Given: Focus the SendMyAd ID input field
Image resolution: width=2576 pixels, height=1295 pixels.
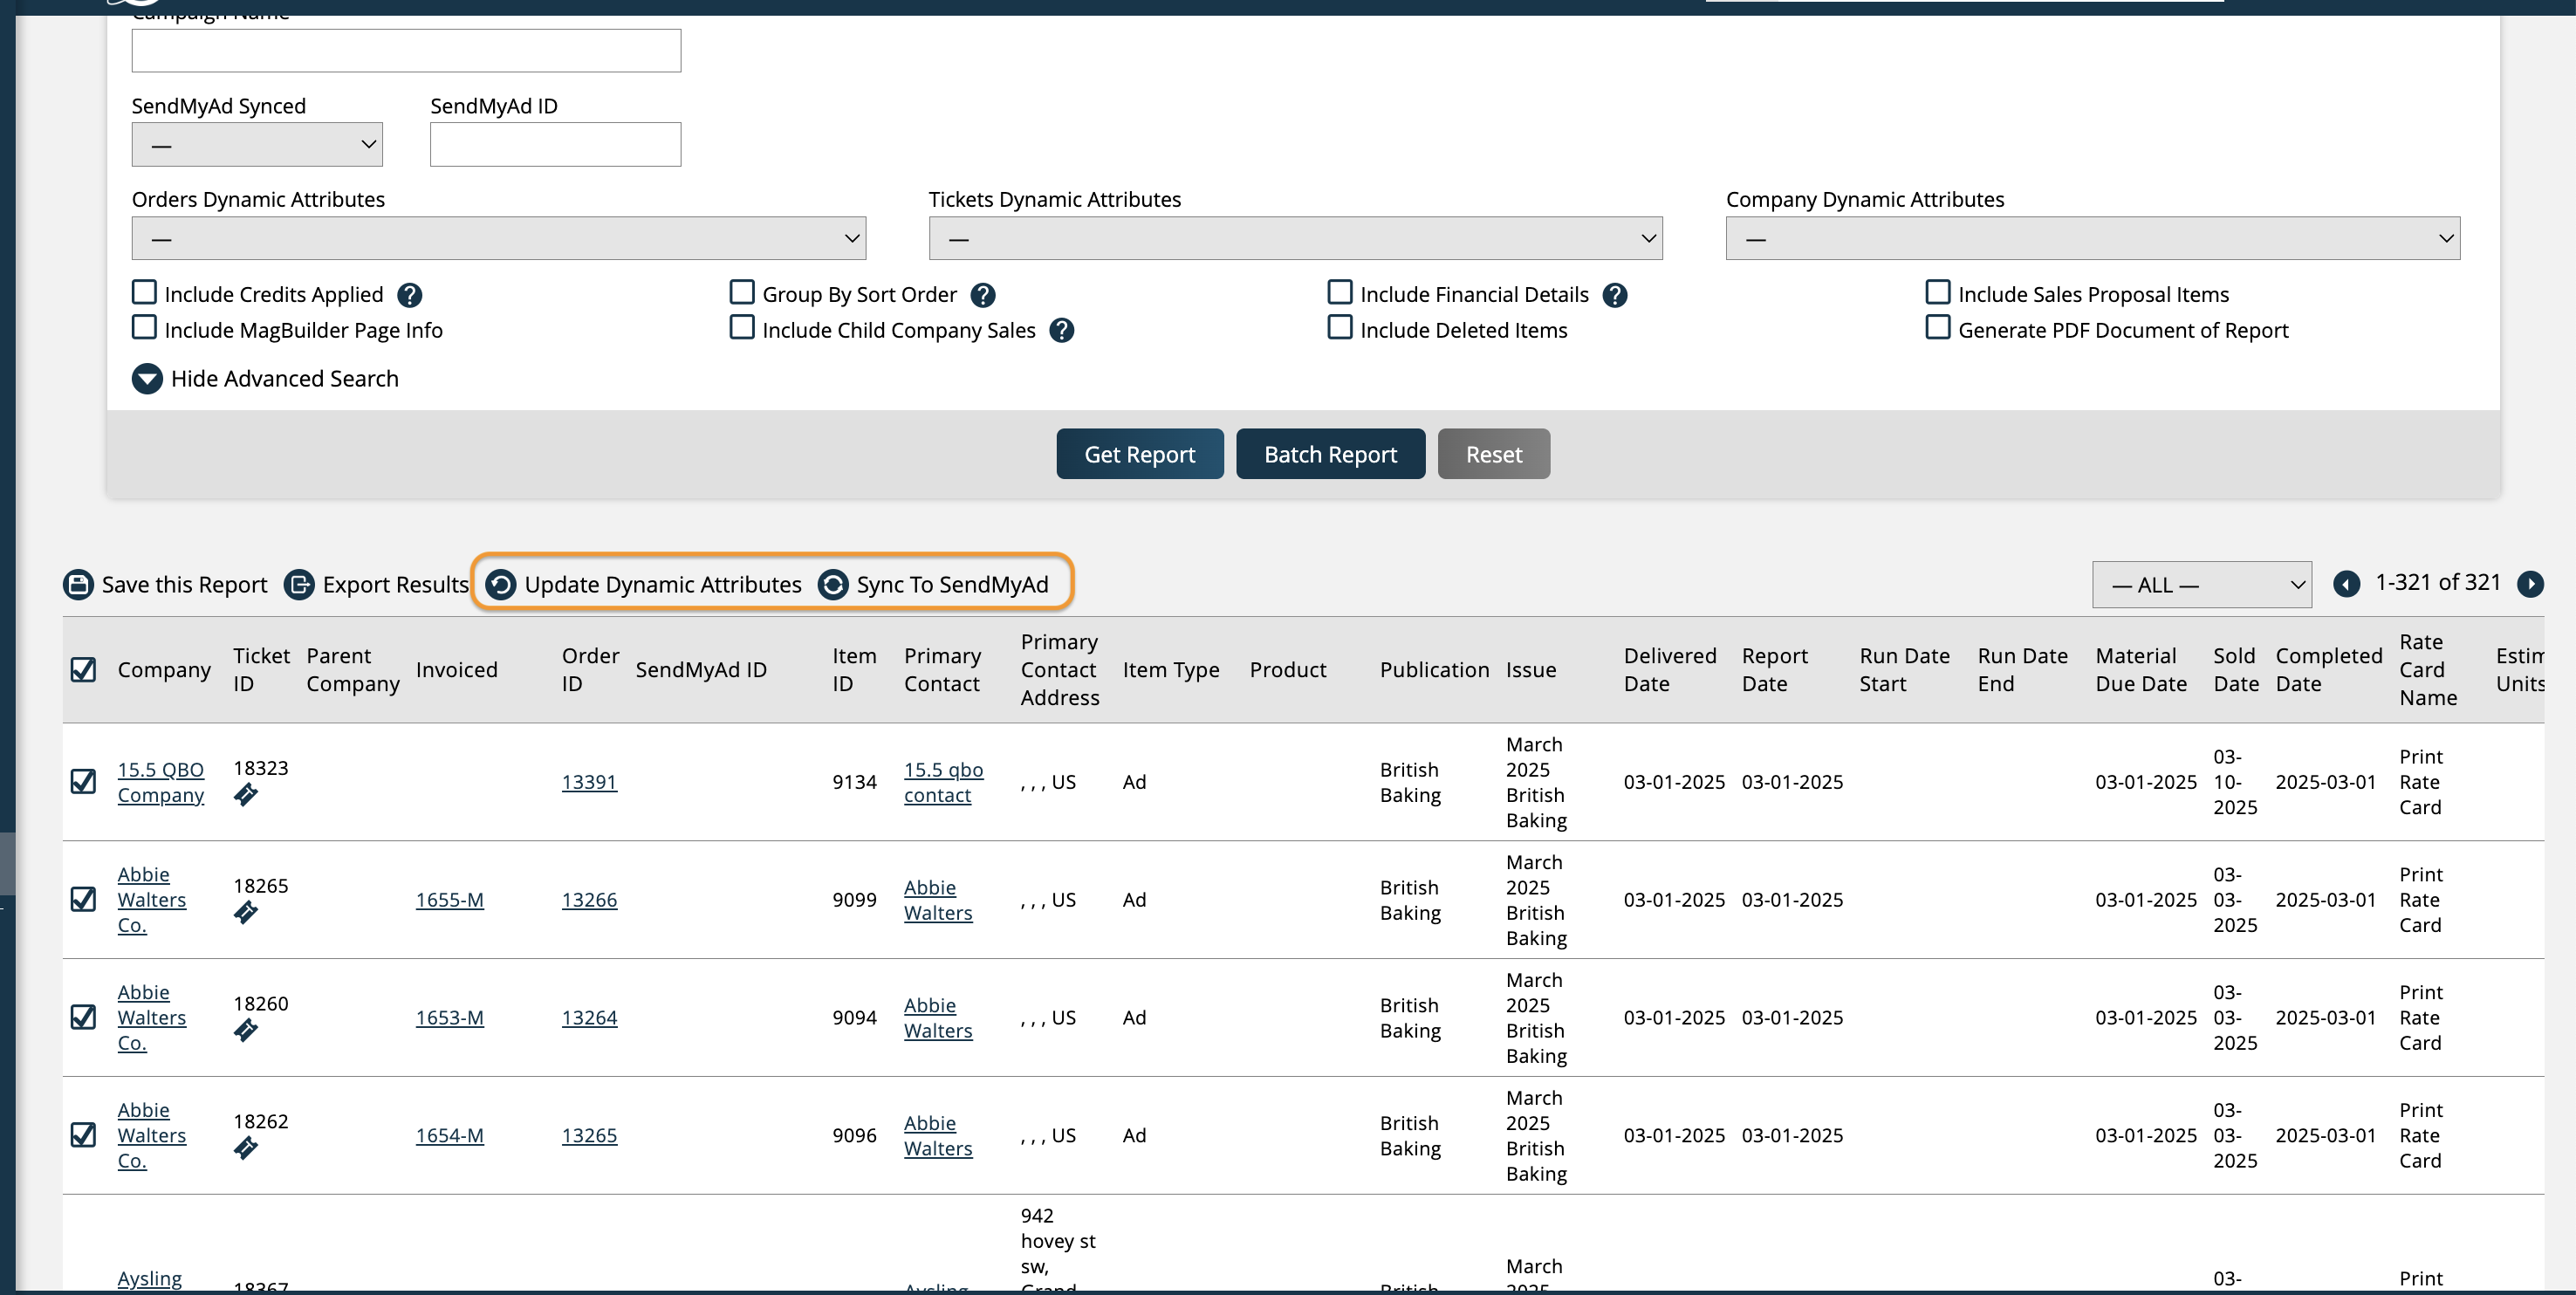Looking at the screenshot, I should [x=556, y=145].
